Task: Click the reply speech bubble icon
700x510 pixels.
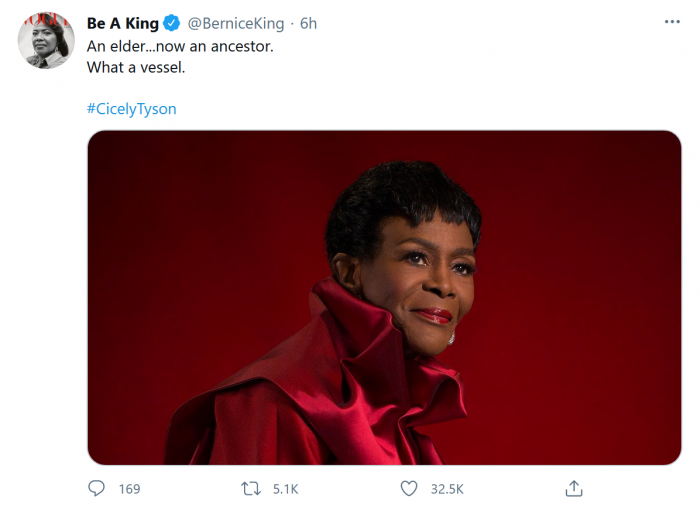Action: click(x=96, y=489)
